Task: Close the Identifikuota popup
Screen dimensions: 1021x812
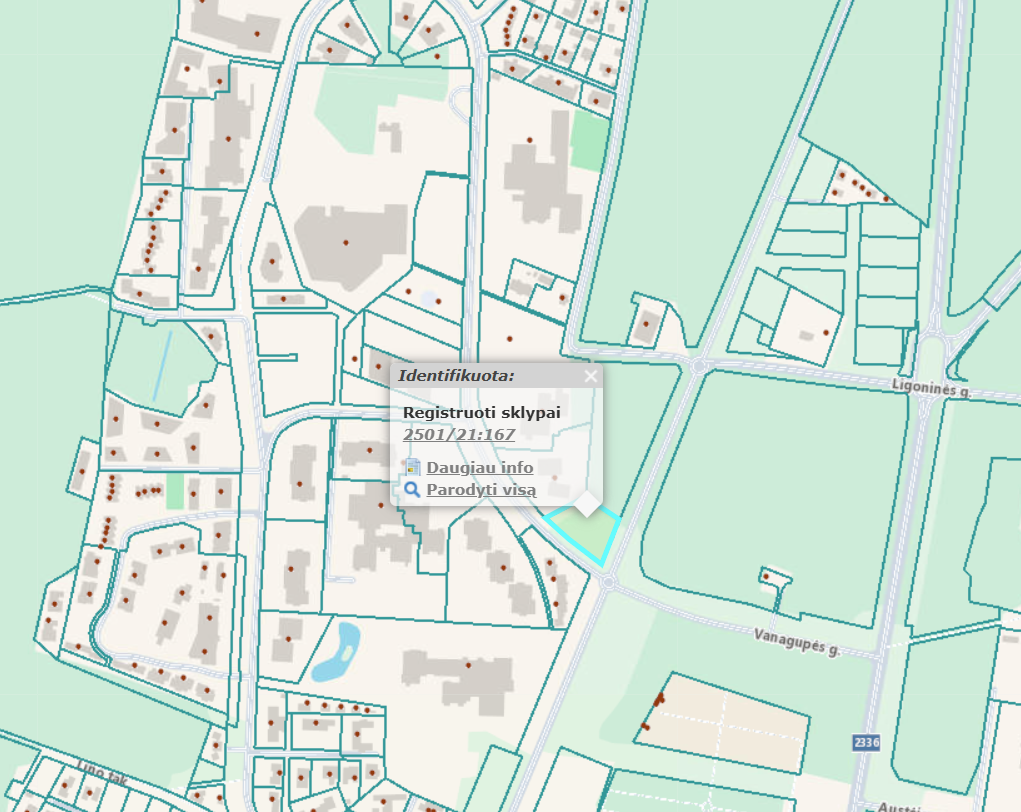Action: coord(590,376)
